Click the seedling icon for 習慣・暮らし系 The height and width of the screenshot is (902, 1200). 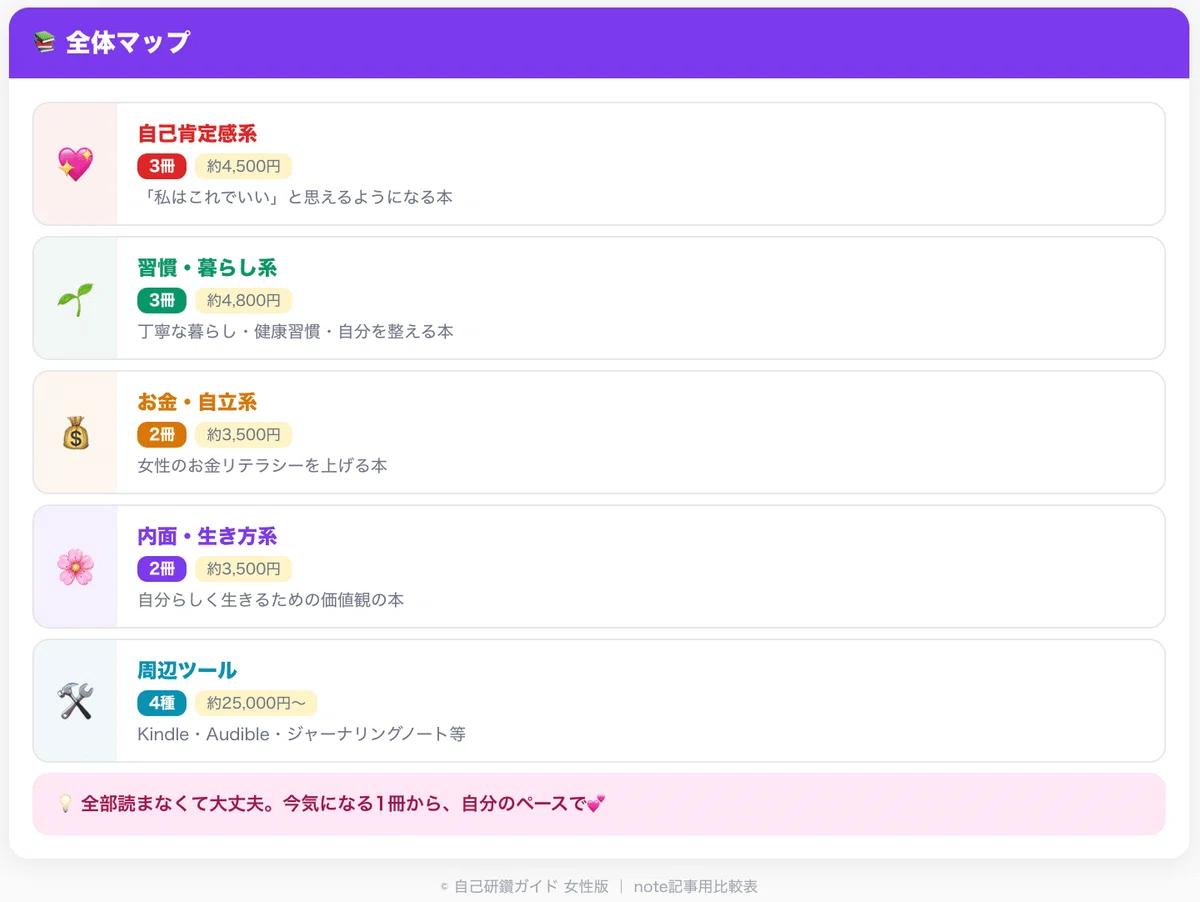click(75, 298)
